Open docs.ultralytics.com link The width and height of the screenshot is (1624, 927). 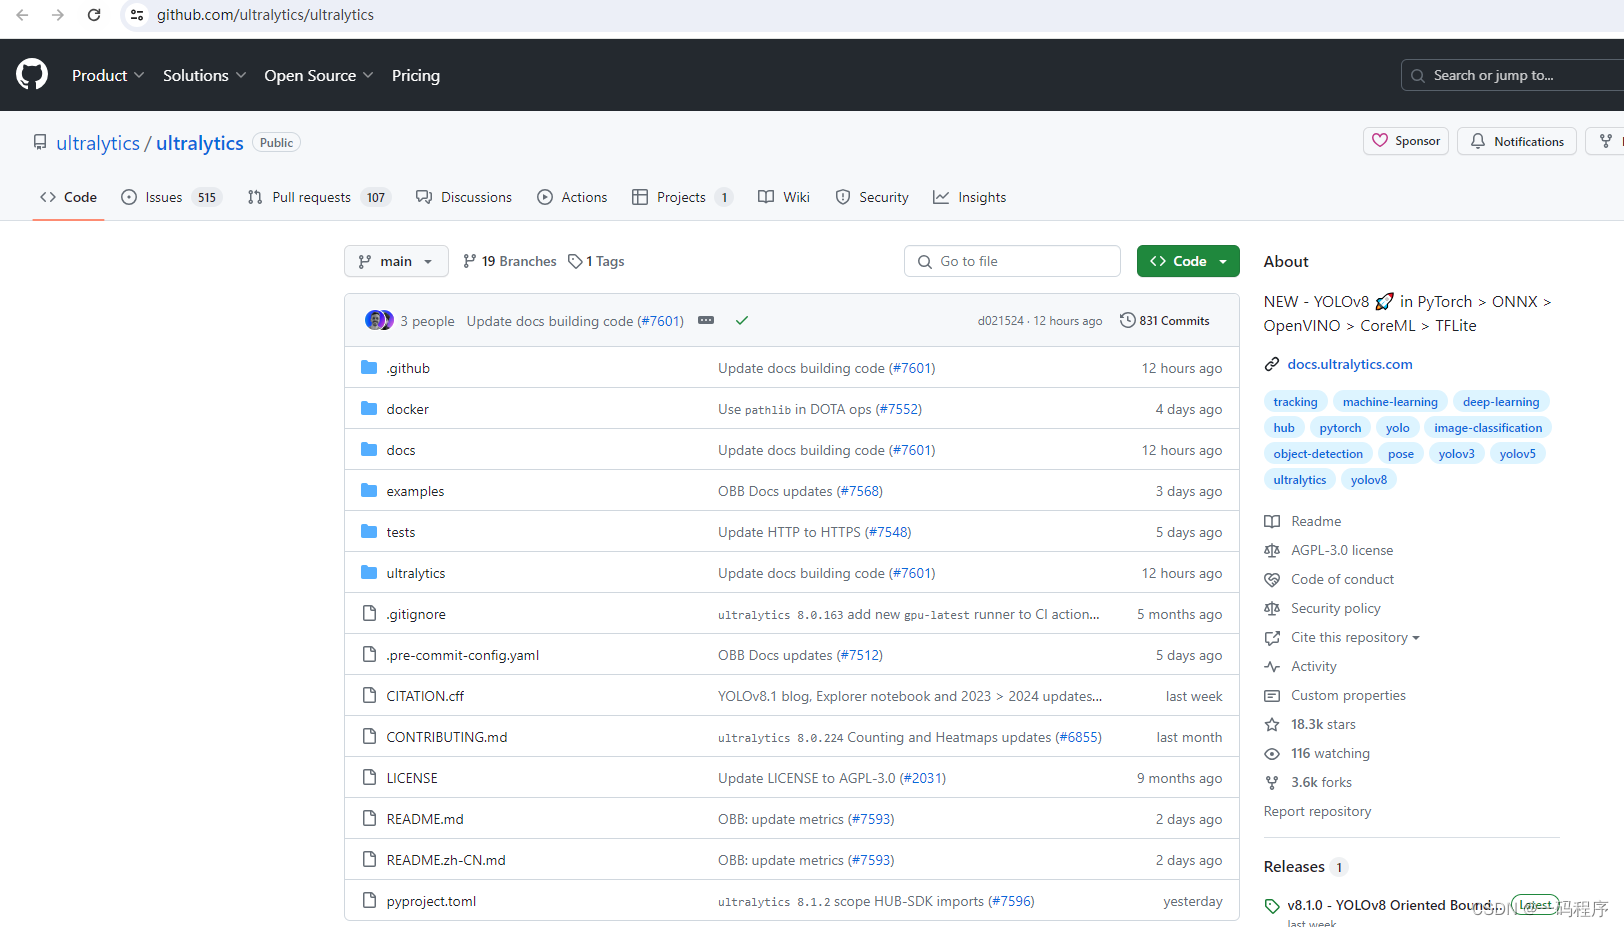click(x=1350, y=364)
